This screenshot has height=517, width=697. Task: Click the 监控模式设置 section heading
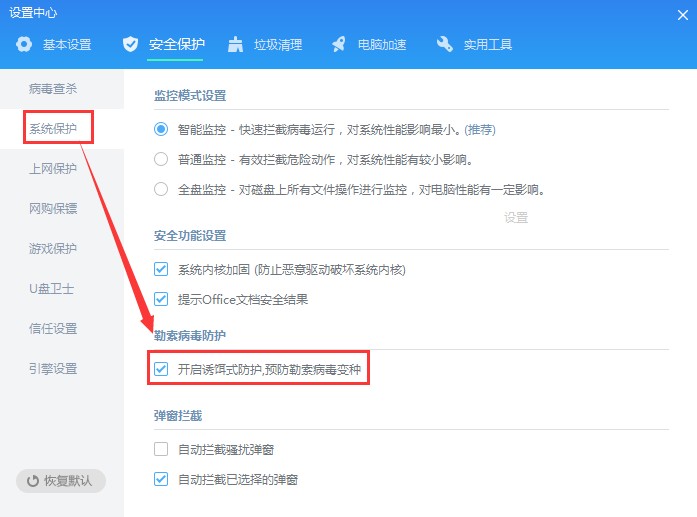pos(190,96)
